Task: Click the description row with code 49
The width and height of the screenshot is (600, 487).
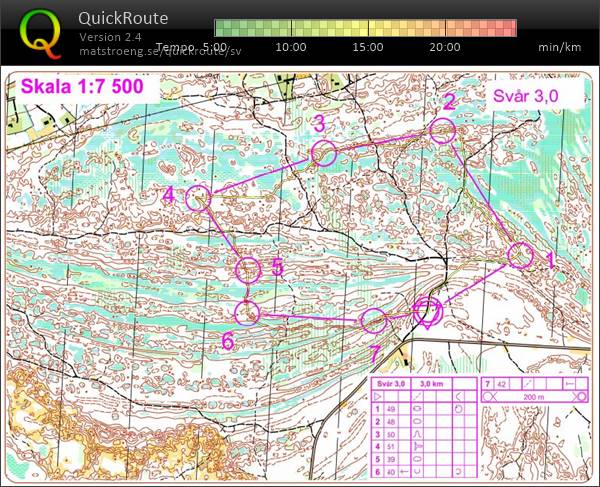Action: (x=424, y=409)
